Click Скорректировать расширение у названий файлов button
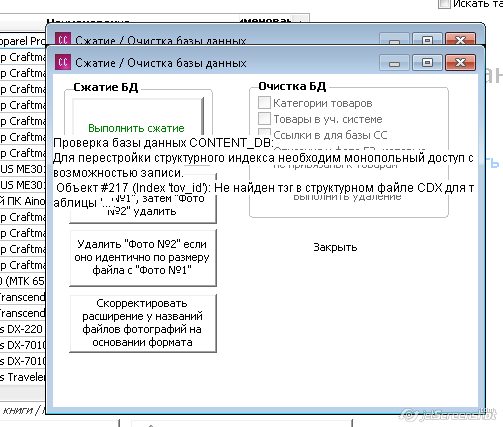This screenshot has height=427, width=503. (143, 323)
